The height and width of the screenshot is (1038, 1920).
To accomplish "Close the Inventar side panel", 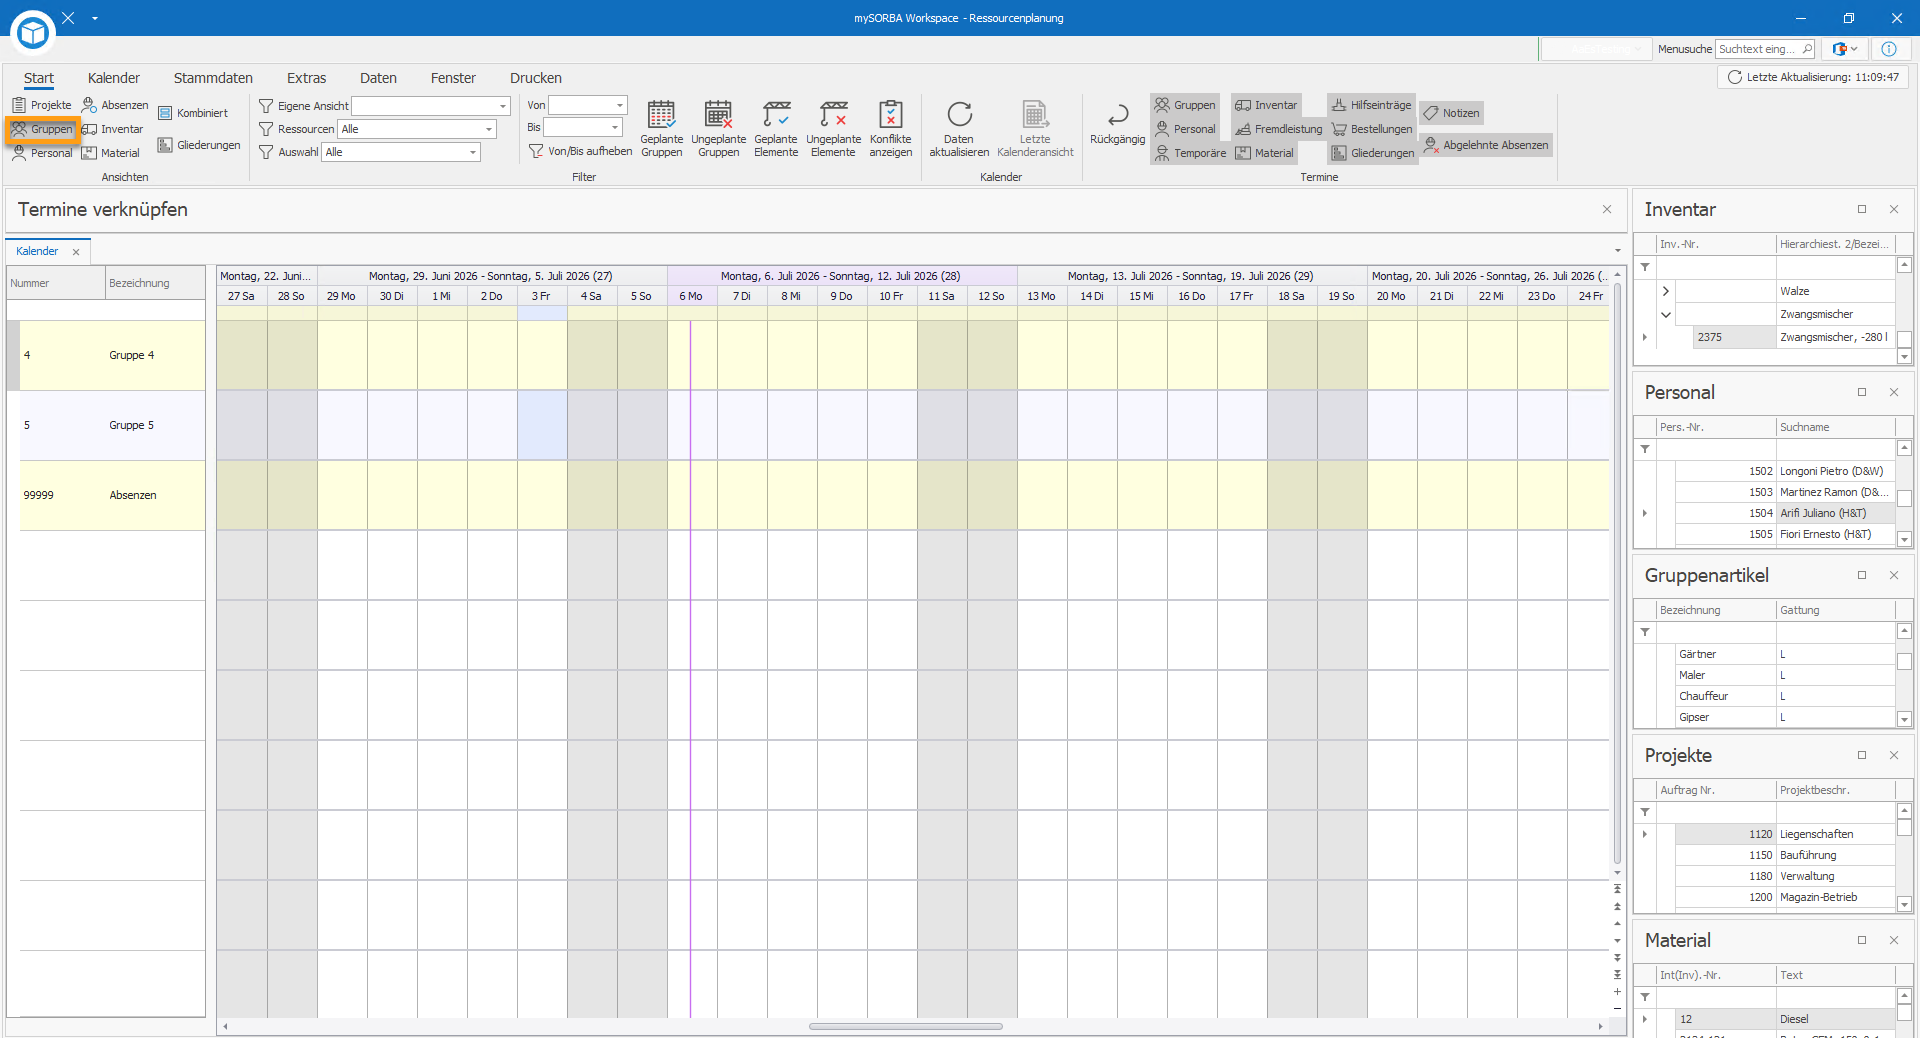I will point(1894,209).
